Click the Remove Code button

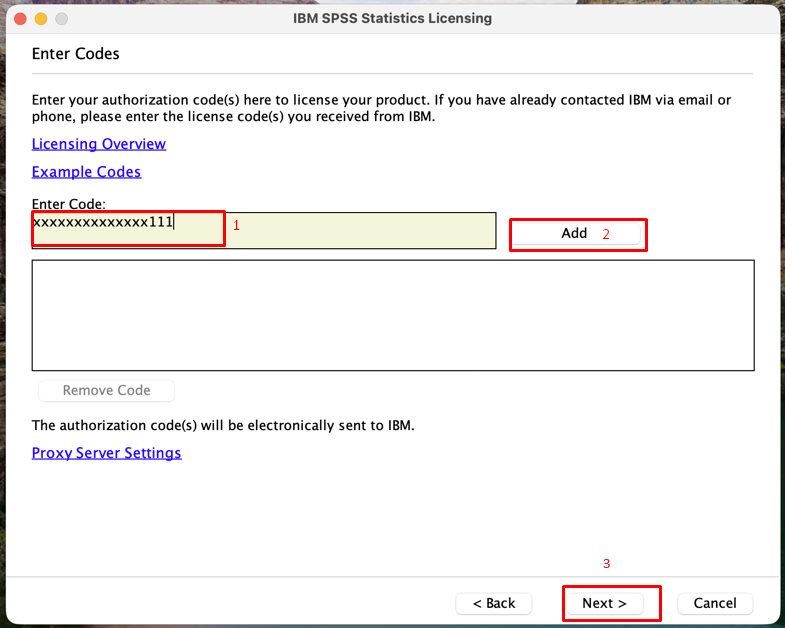tap(106, 390)
